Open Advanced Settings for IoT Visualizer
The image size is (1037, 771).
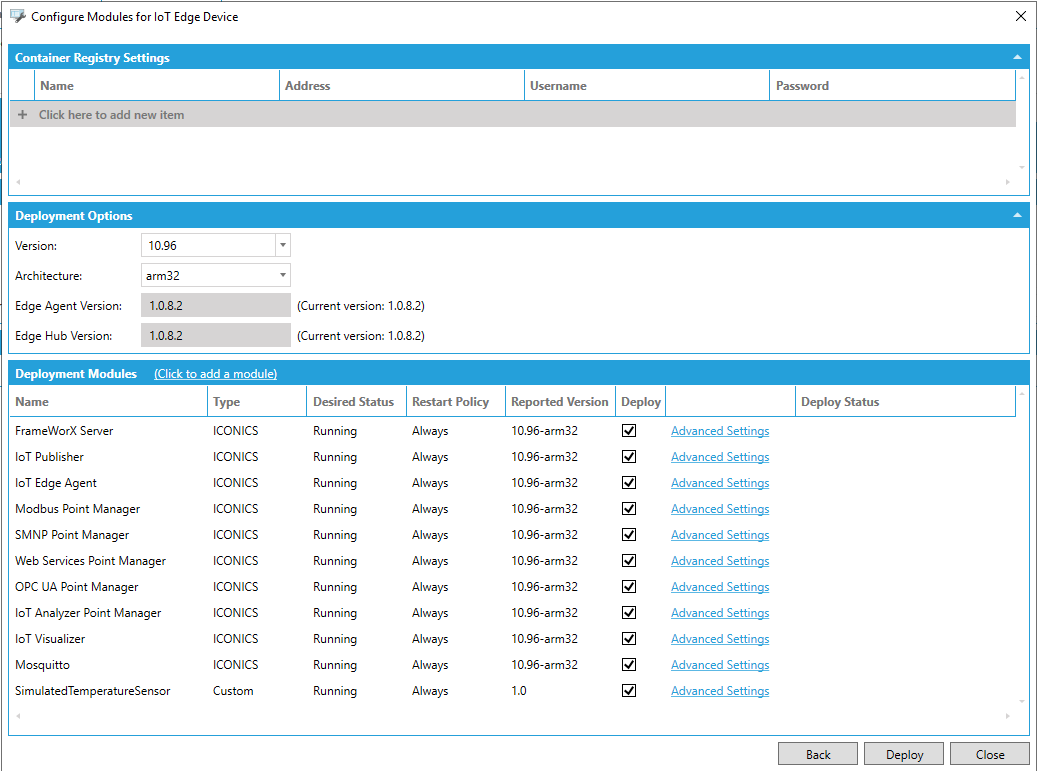click(x=720, y=639)
